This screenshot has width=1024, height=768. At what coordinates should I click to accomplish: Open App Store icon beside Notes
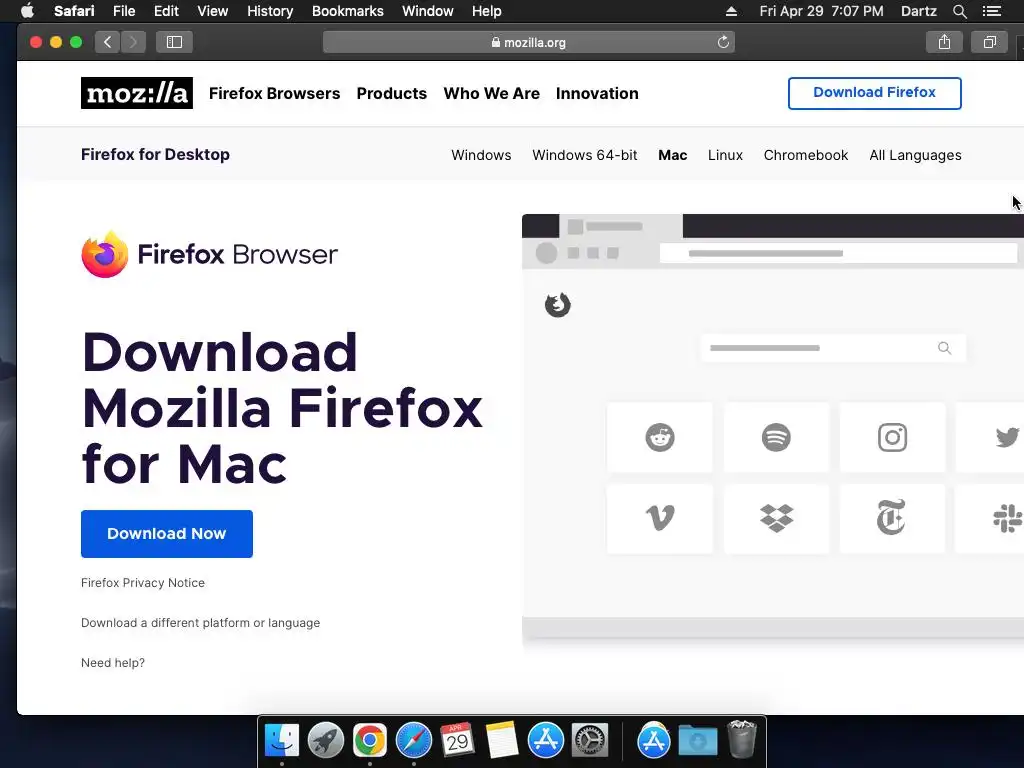(545, 740)
